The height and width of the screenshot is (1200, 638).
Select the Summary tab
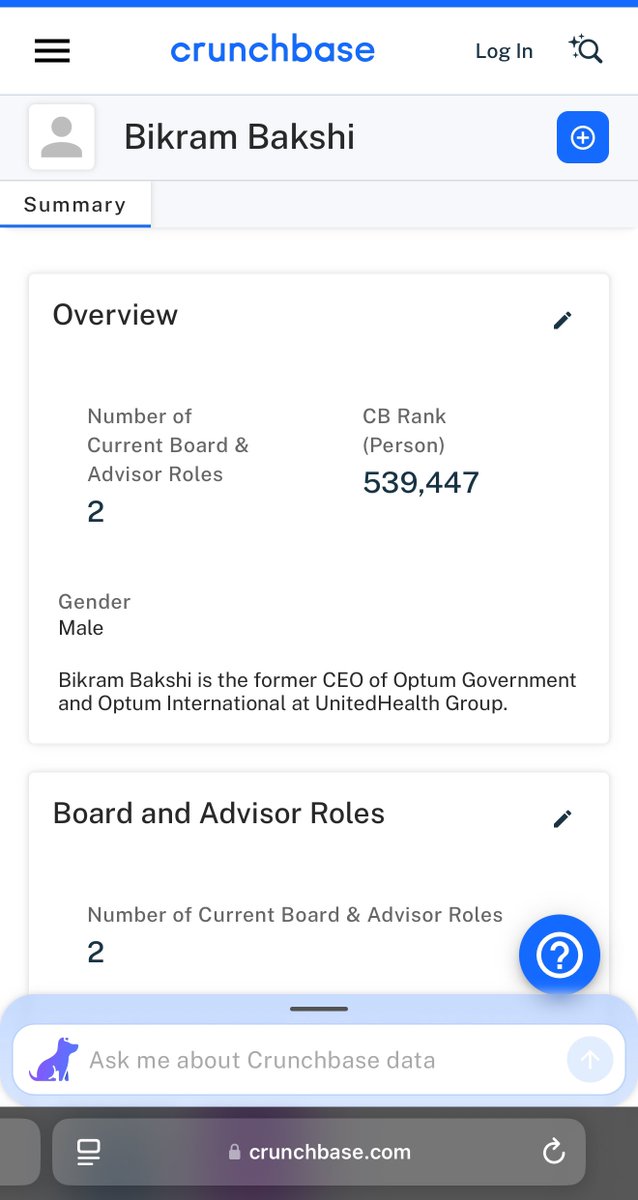click(75, 205)
